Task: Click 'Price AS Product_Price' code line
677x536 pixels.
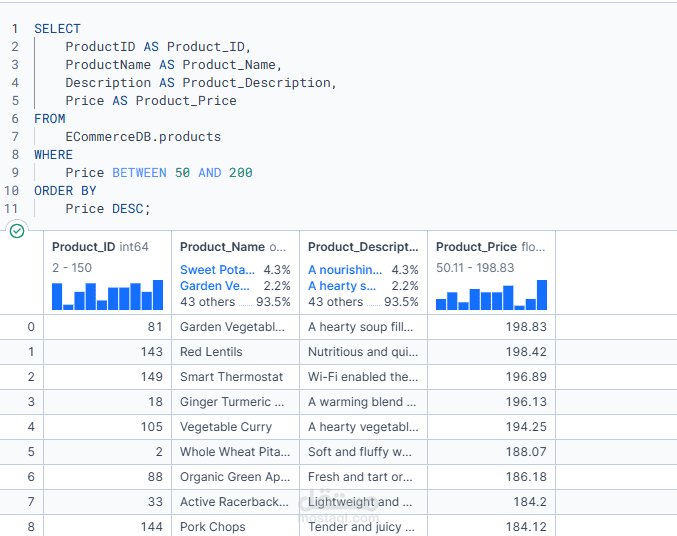Action: [151, 101]
